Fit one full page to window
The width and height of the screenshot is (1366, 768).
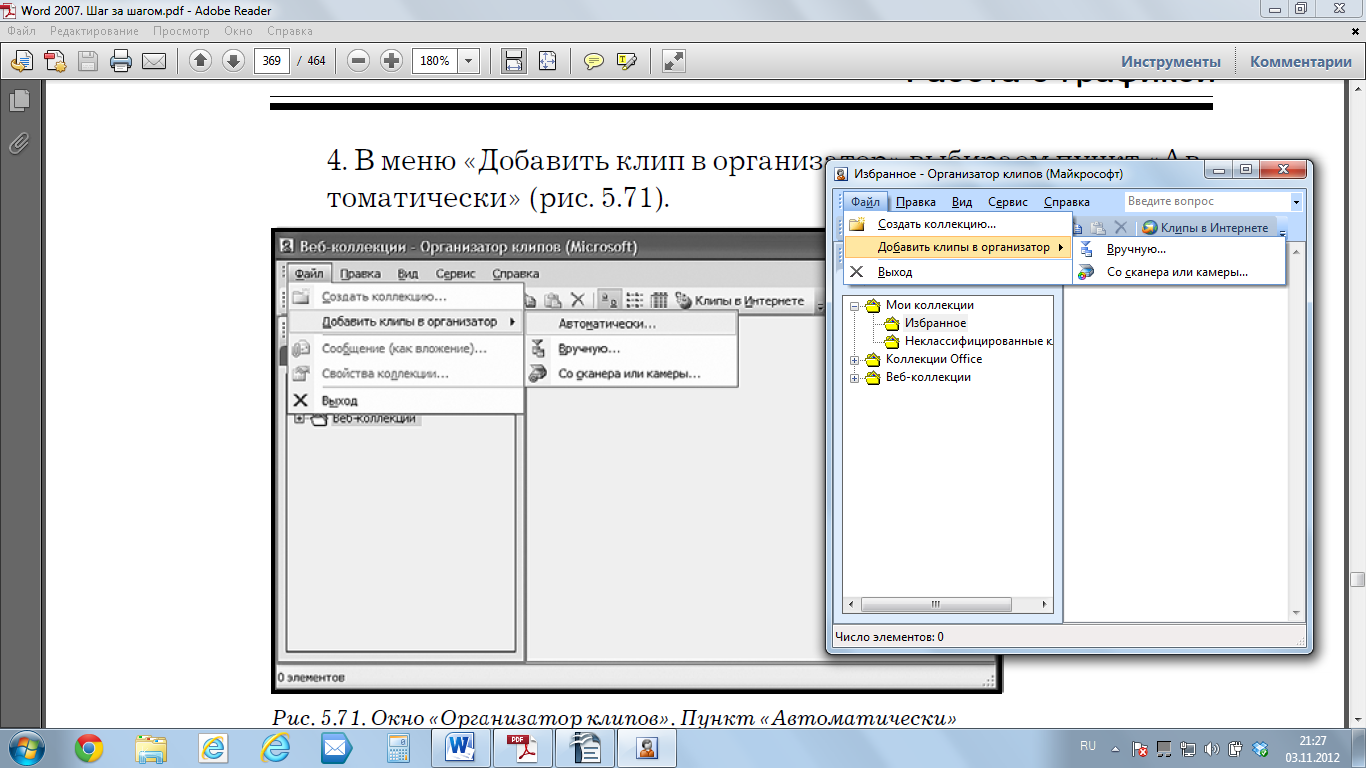547,61
